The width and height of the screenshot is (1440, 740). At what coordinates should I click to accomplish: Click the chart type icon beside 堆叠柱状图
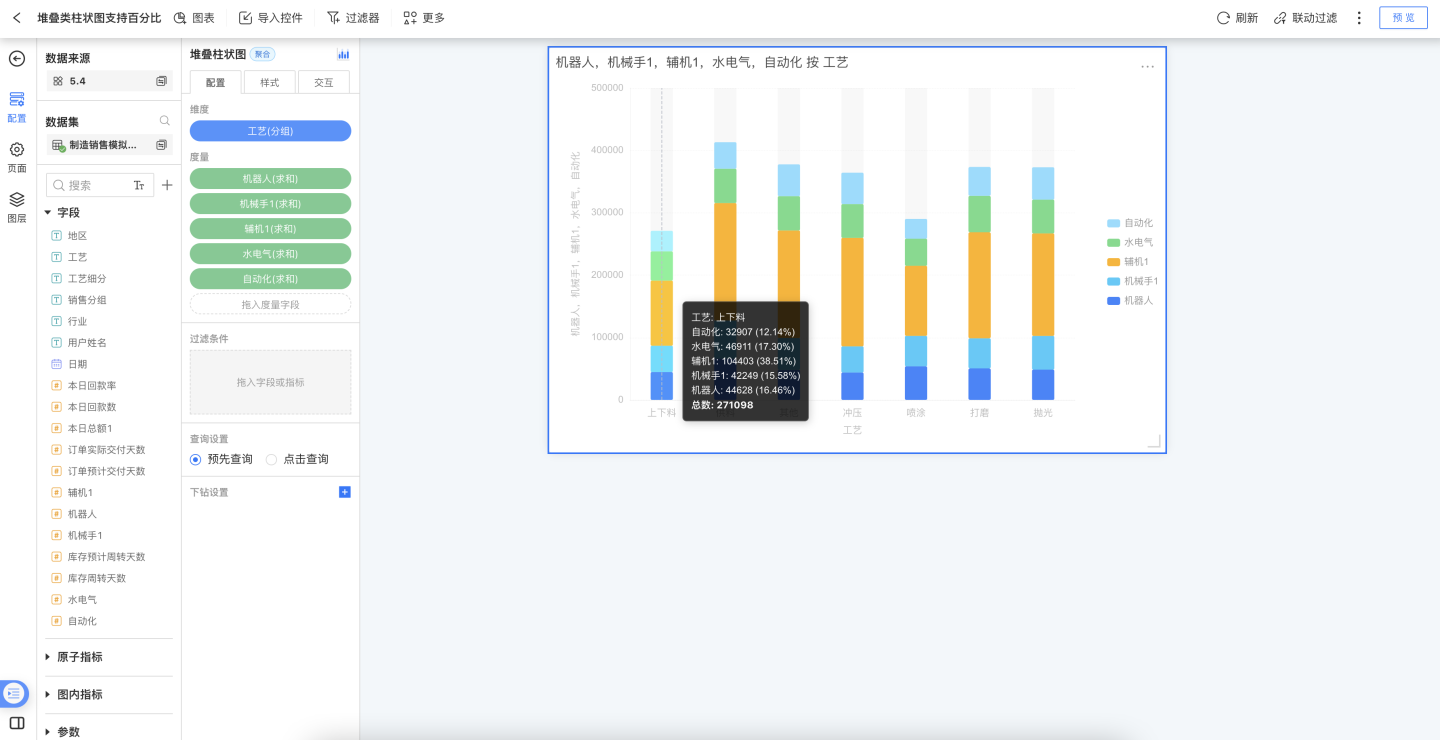tap(344, 55)
